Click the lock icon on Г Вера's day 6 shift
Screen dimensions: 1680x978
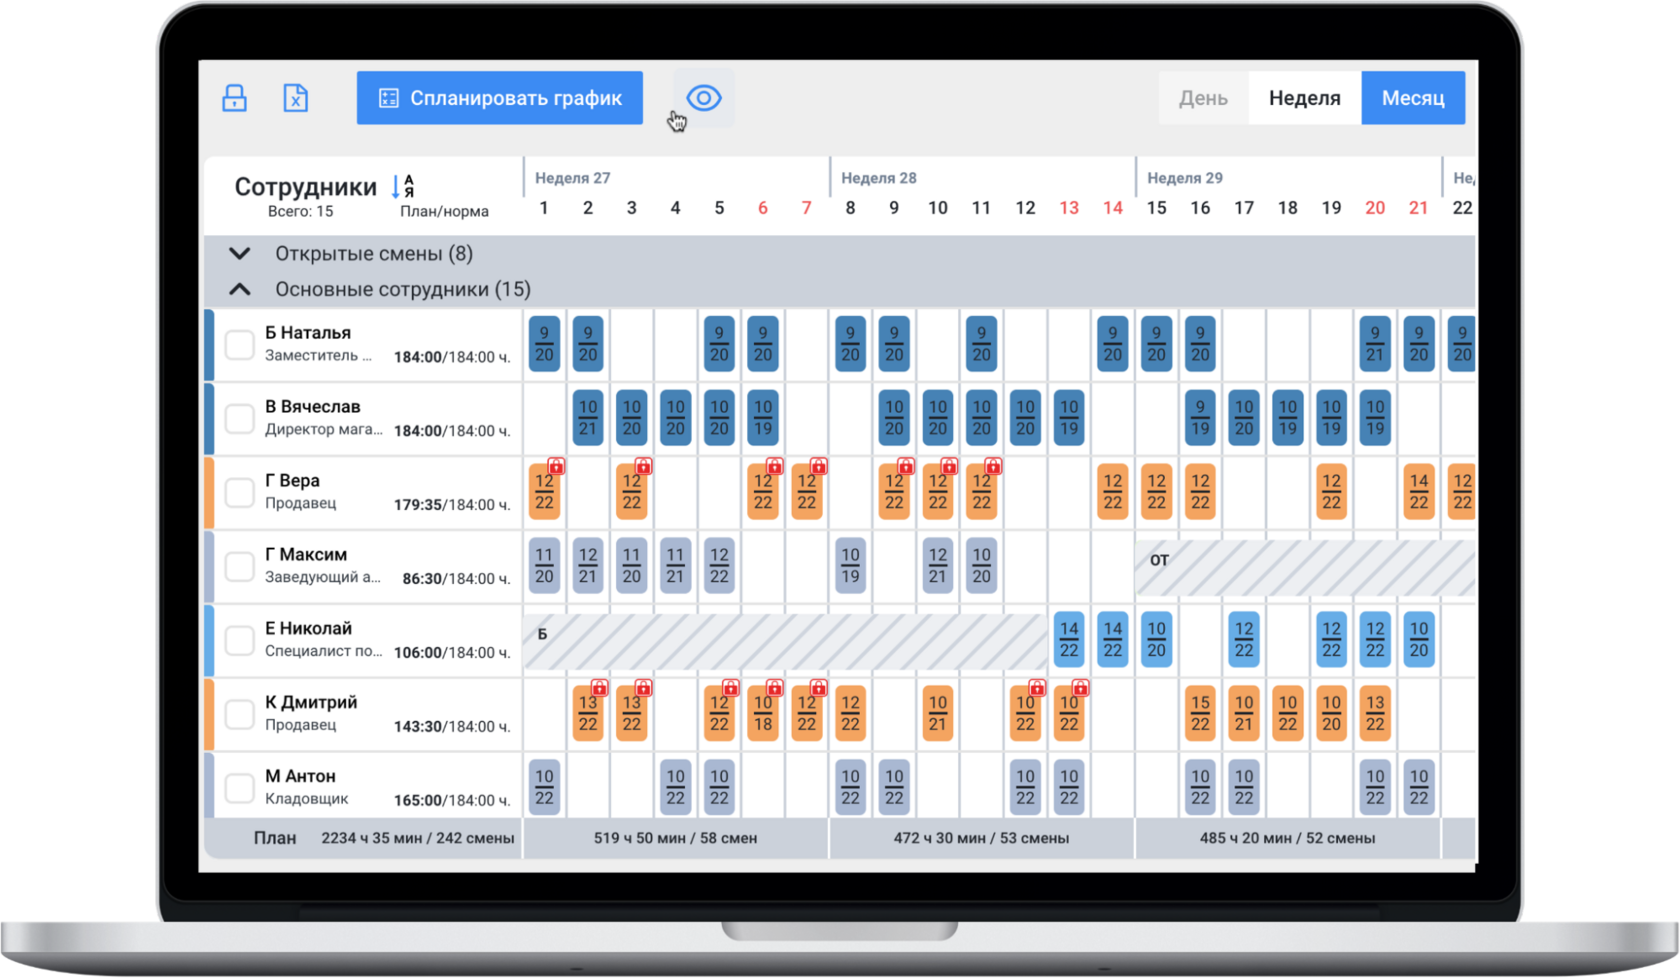pyautogui.click(x=774, y=466)
